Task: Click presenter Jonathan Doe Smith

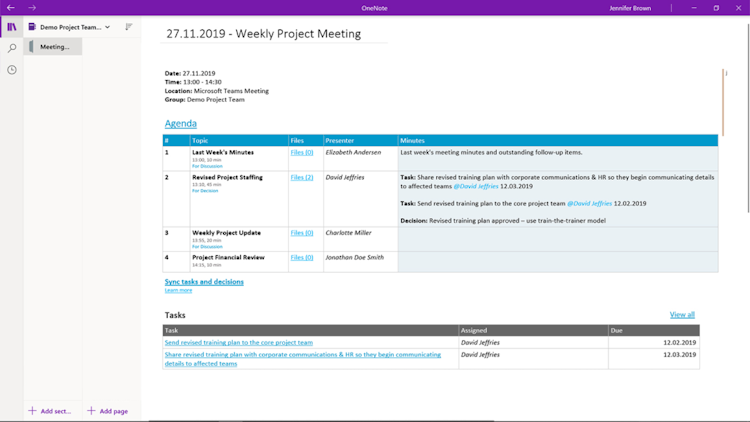Action: pos(354,257)
